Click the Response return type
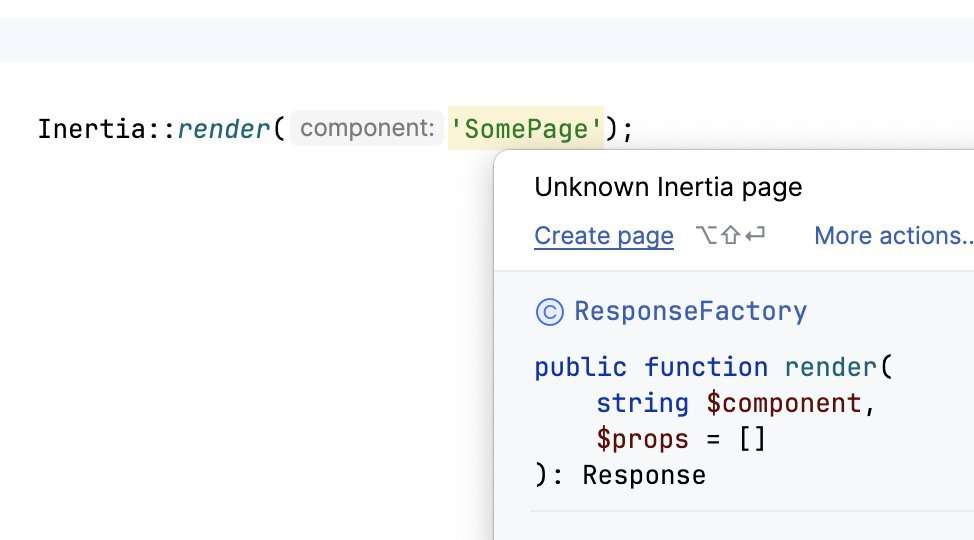Viewport: 974px width, 540px height. (x=644, y=475)
